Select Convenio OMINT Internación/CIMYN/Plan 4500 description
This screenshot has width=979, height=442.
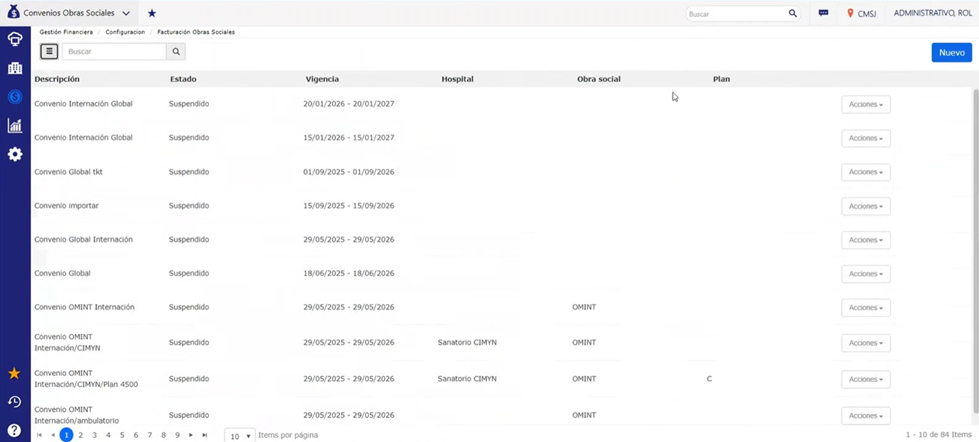[86, 379]
